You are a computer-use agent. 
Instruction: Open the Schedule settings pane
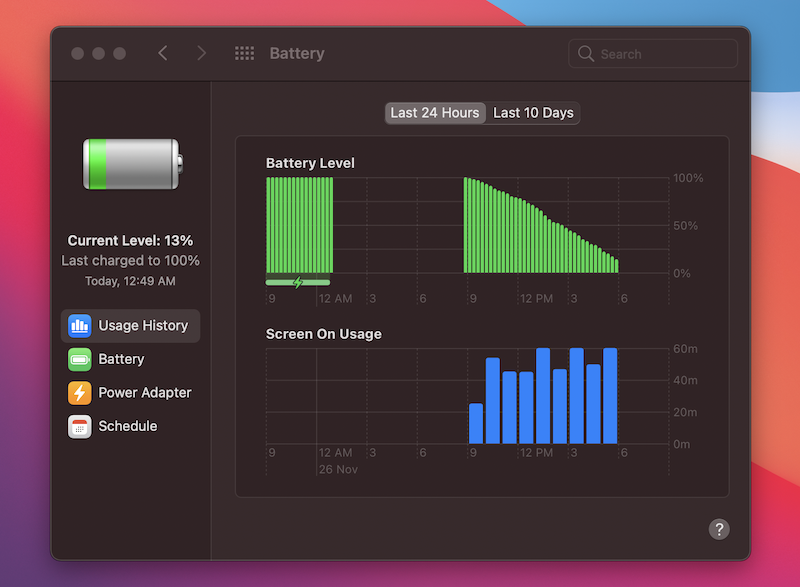coord(128,426)
